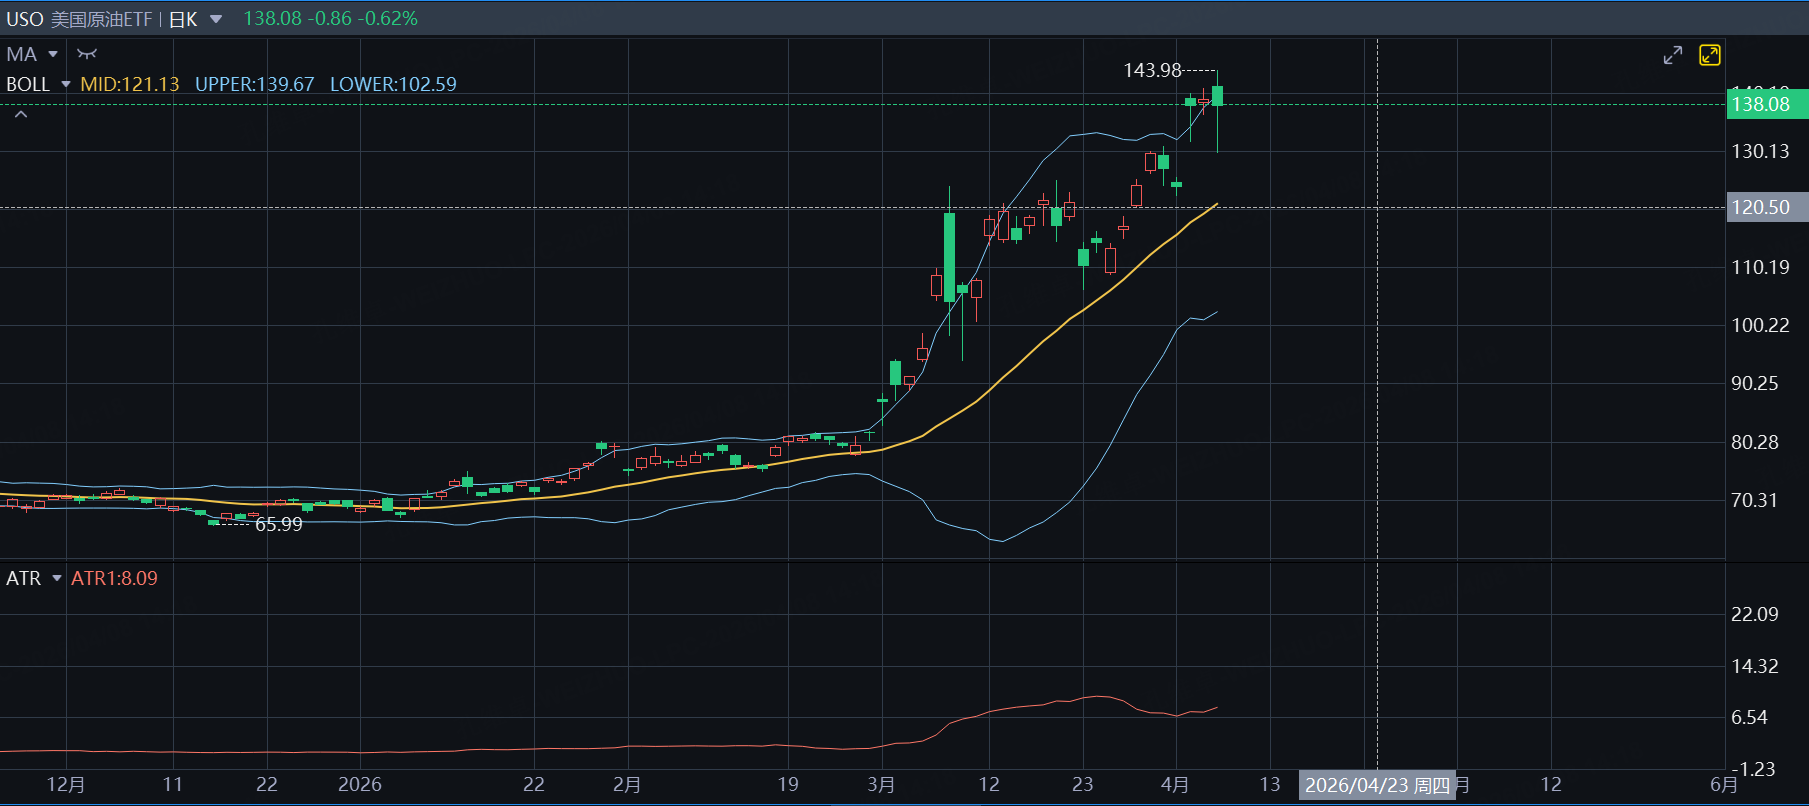The height and width of the screenshot is (806, 1809).
Task: Click the USO 美国原油ETF symbol title
Action: [x=78, y=19]
